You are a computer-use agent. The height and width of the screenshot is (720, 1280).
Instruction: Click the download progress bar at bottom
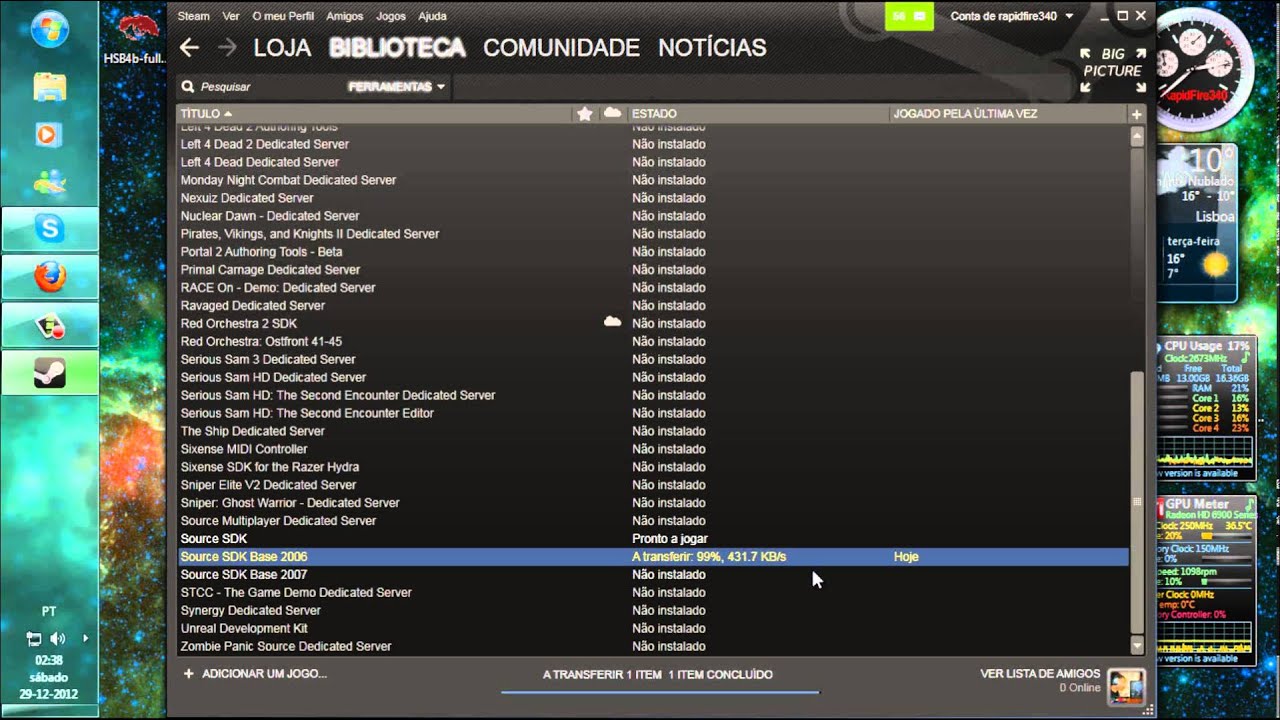pos(660,691)
